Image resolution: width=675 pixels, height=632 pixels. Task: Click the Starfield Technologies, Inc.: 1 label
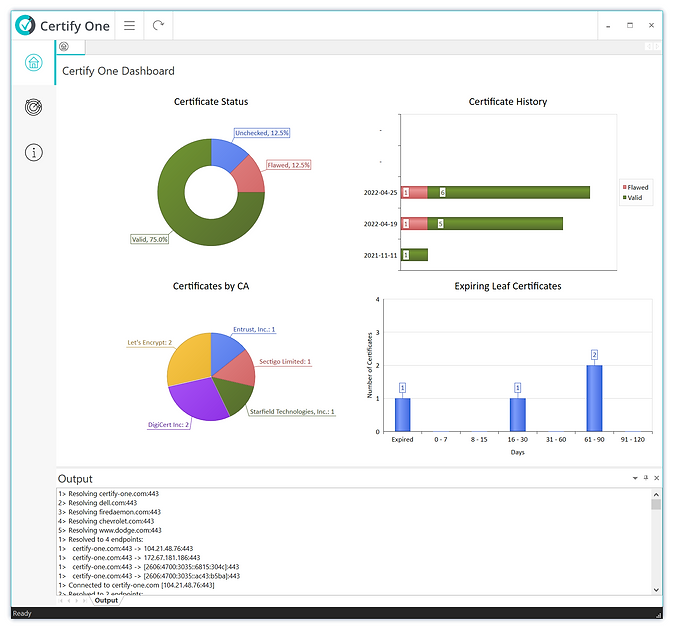click(x=292, y=412)
